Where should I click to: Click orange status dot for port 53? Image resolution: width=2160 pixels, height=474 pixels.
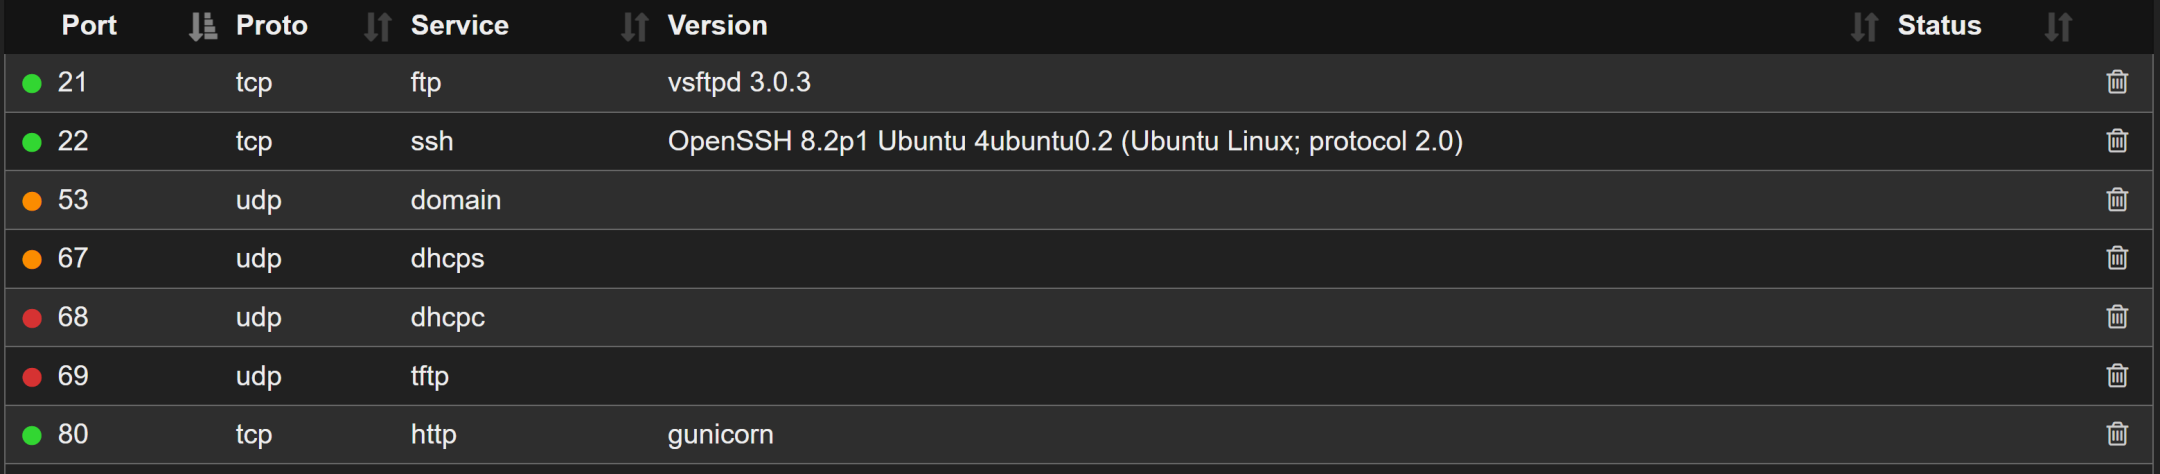point(32,201)
